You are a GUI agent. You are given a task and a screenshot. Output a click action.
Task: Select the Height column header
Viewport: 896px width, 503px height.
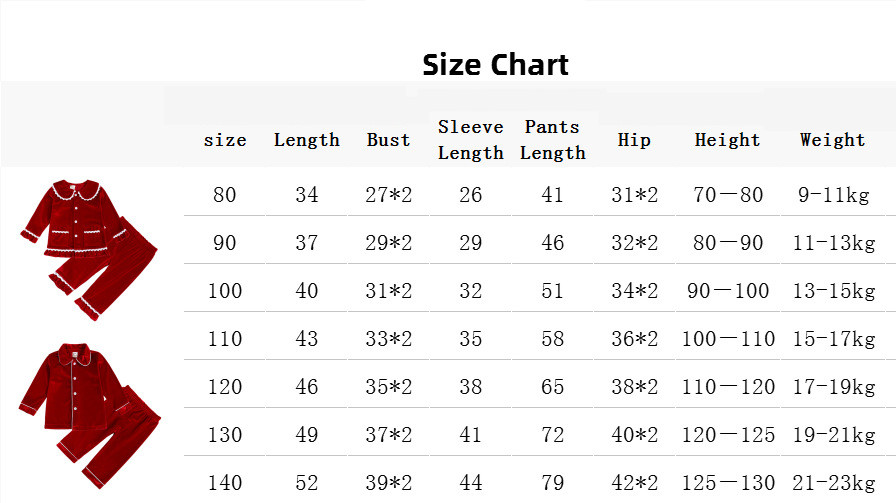(x=727, y=140)
